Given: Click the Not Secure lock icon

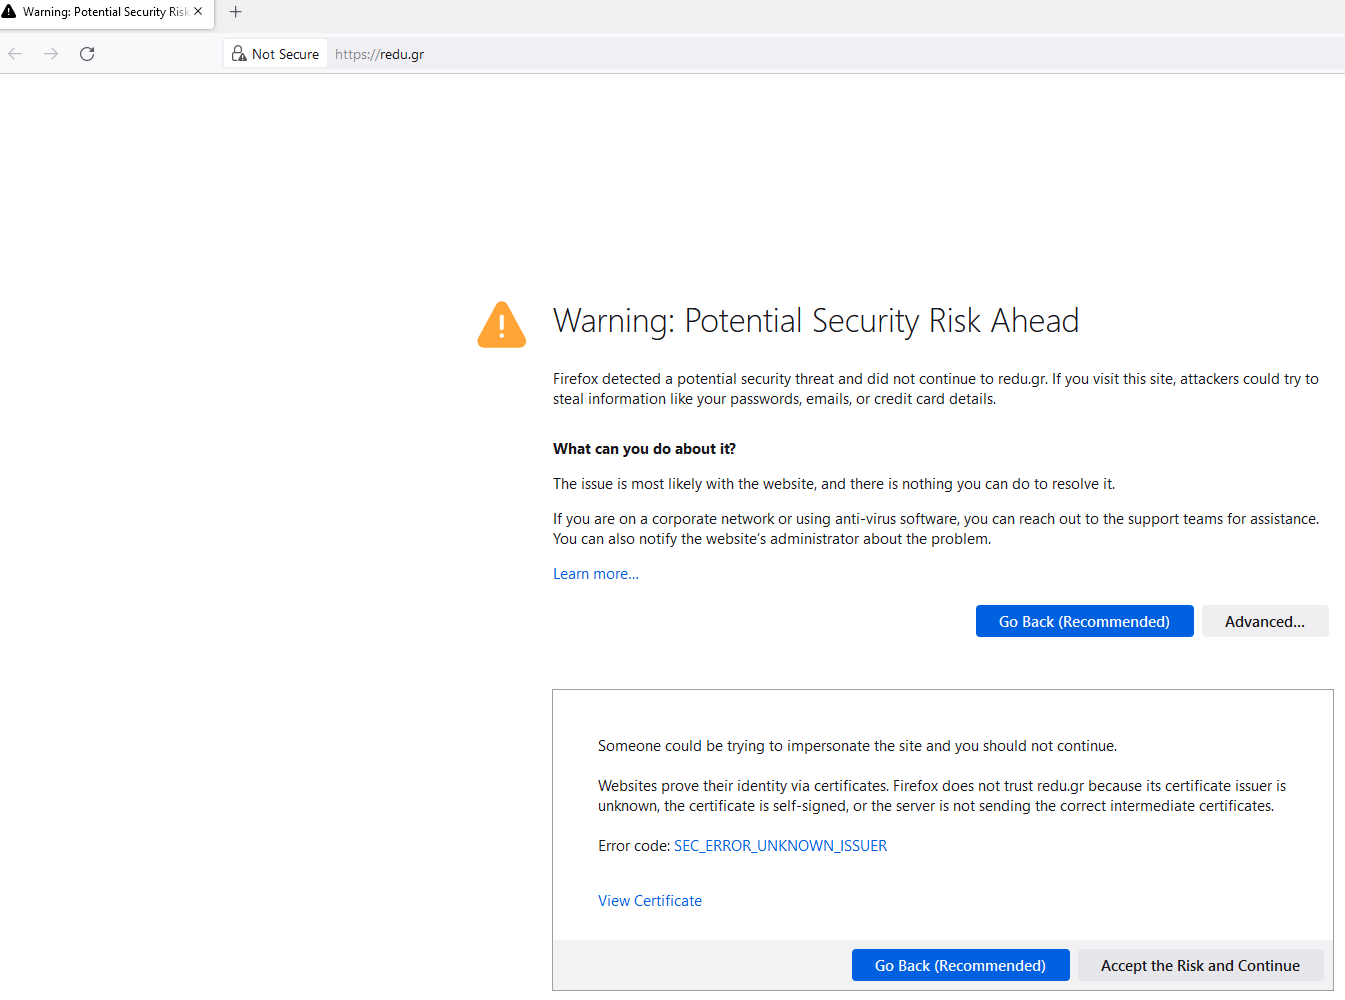Looking at the screenshot, I should click(x=239, y=54).
